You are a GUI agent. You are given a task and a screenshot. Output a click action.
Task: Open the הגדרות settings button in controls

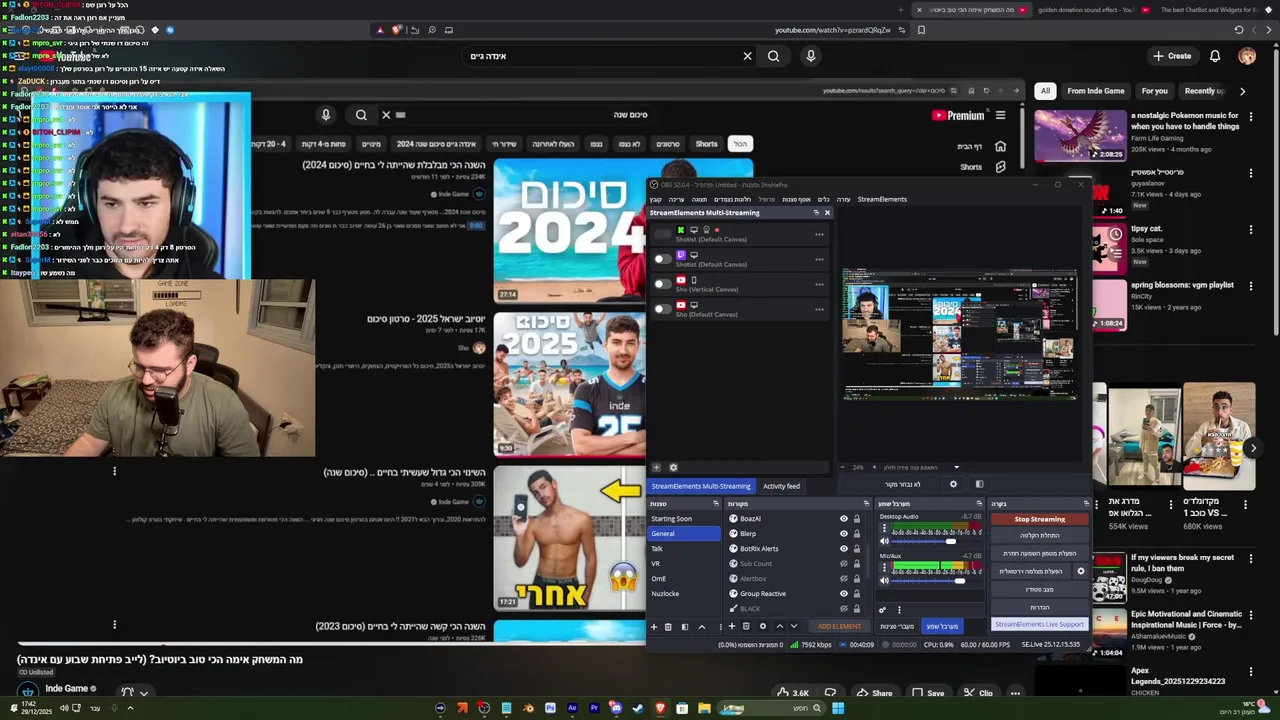(1040, 607)
